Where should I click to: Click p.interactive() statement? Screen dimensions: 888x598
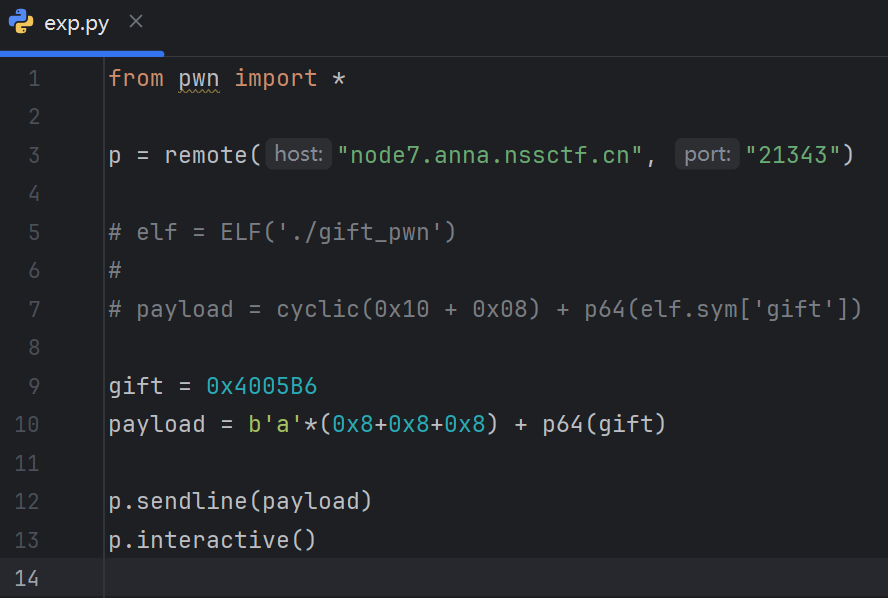point(212,540)
